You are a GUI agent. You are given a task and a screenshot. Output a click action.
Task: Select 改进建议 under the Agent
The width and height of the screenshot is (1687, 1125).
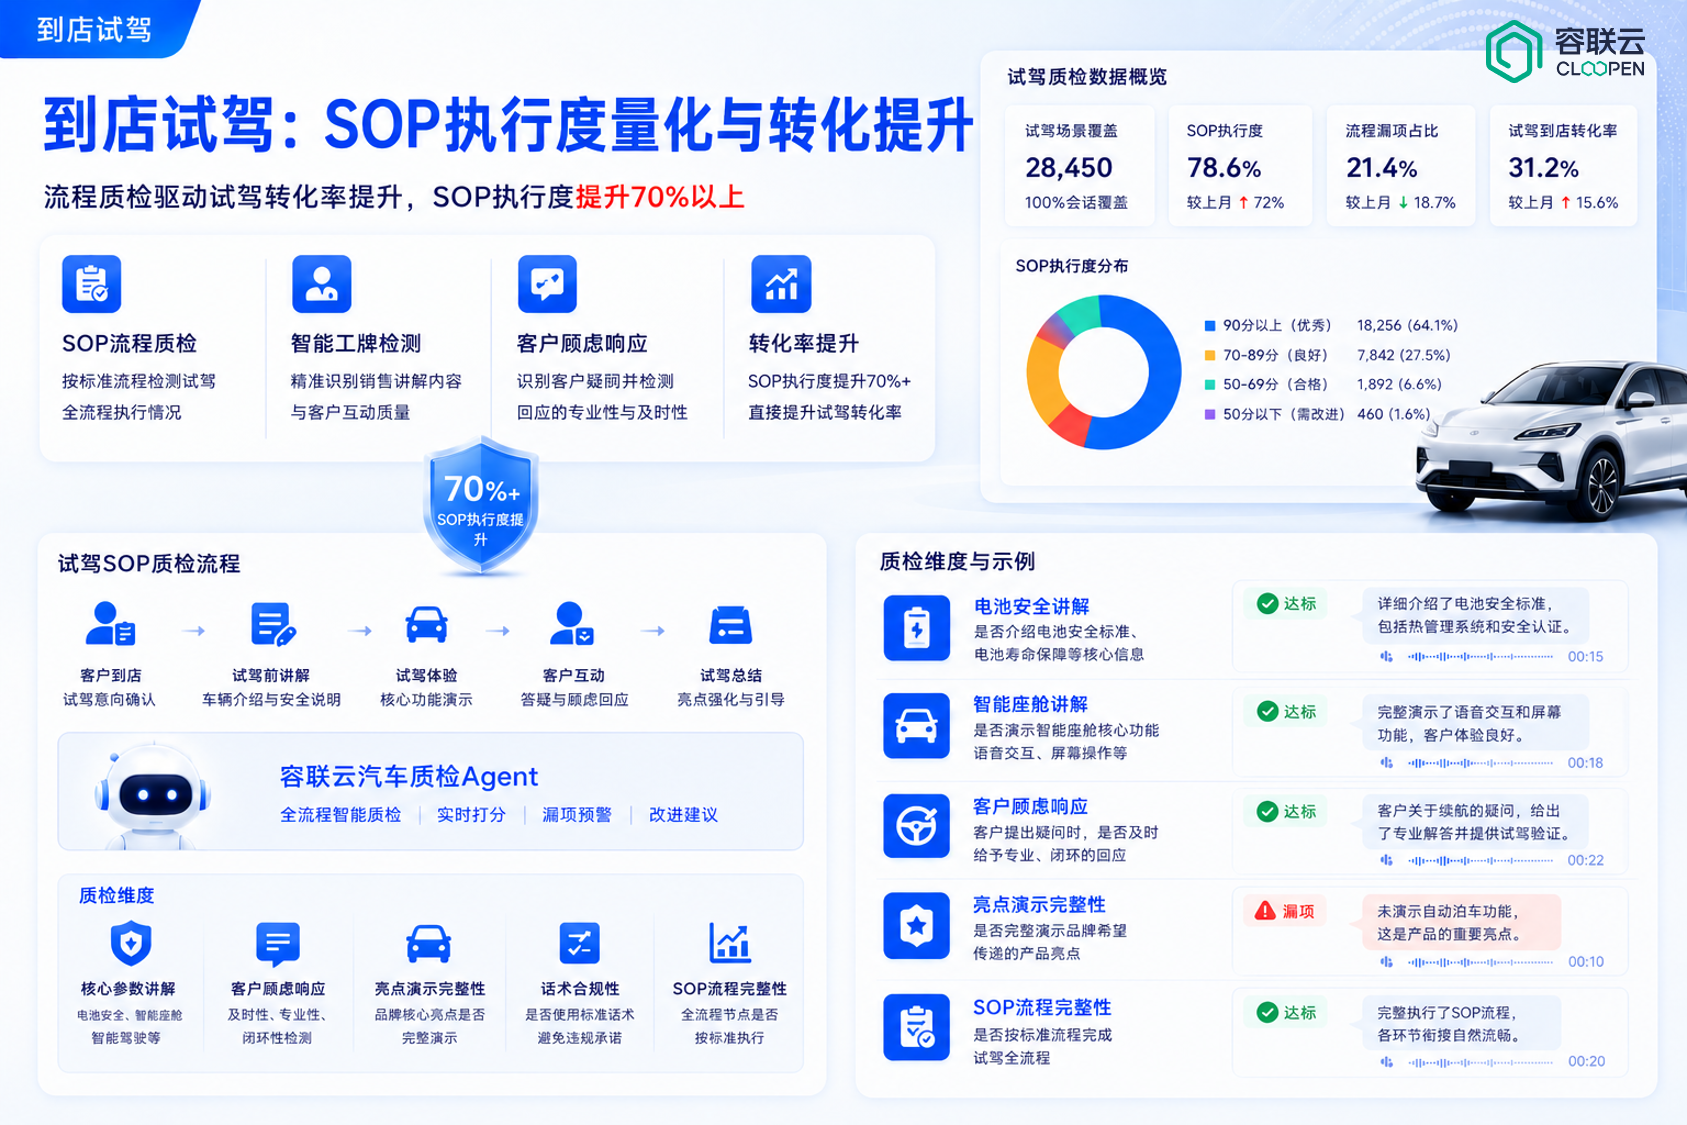(684, 815)
